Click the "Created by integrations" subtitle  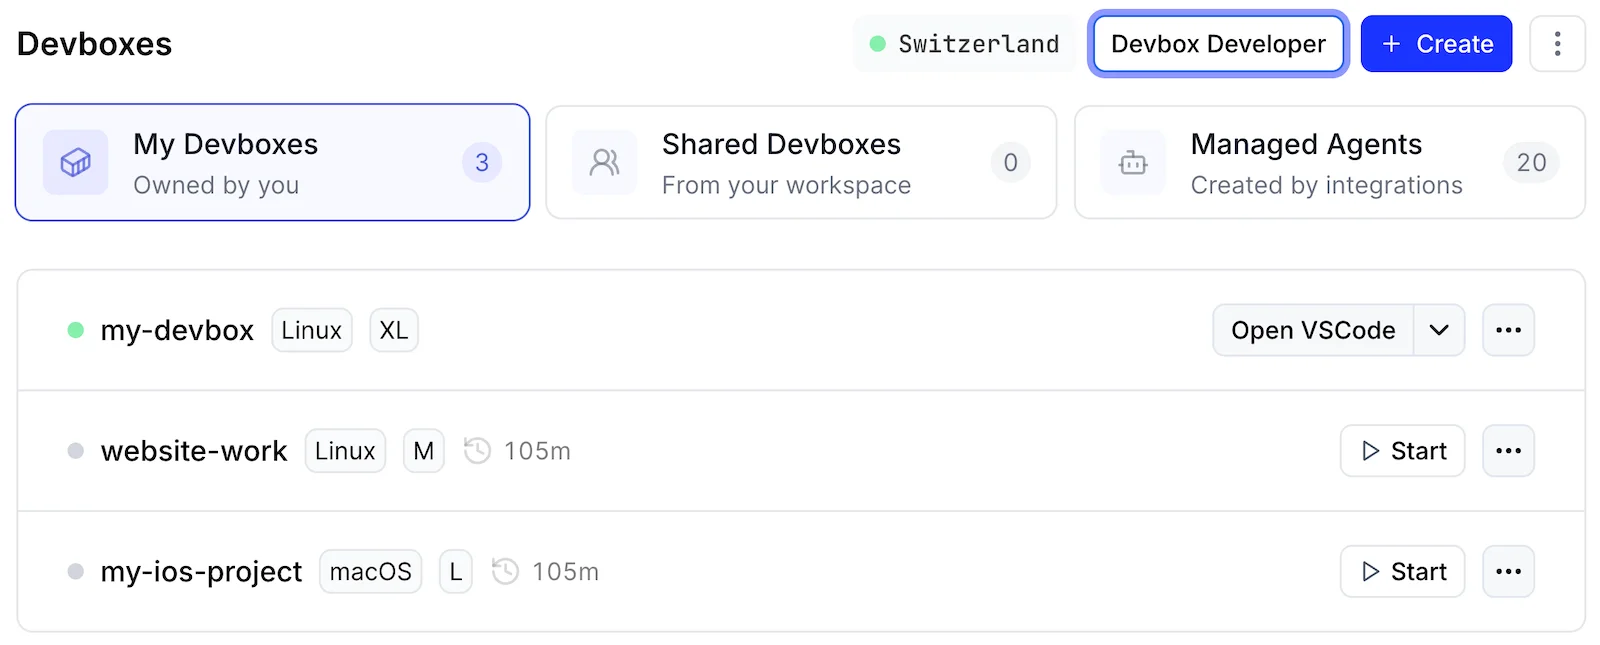(x=1326, y=186)
